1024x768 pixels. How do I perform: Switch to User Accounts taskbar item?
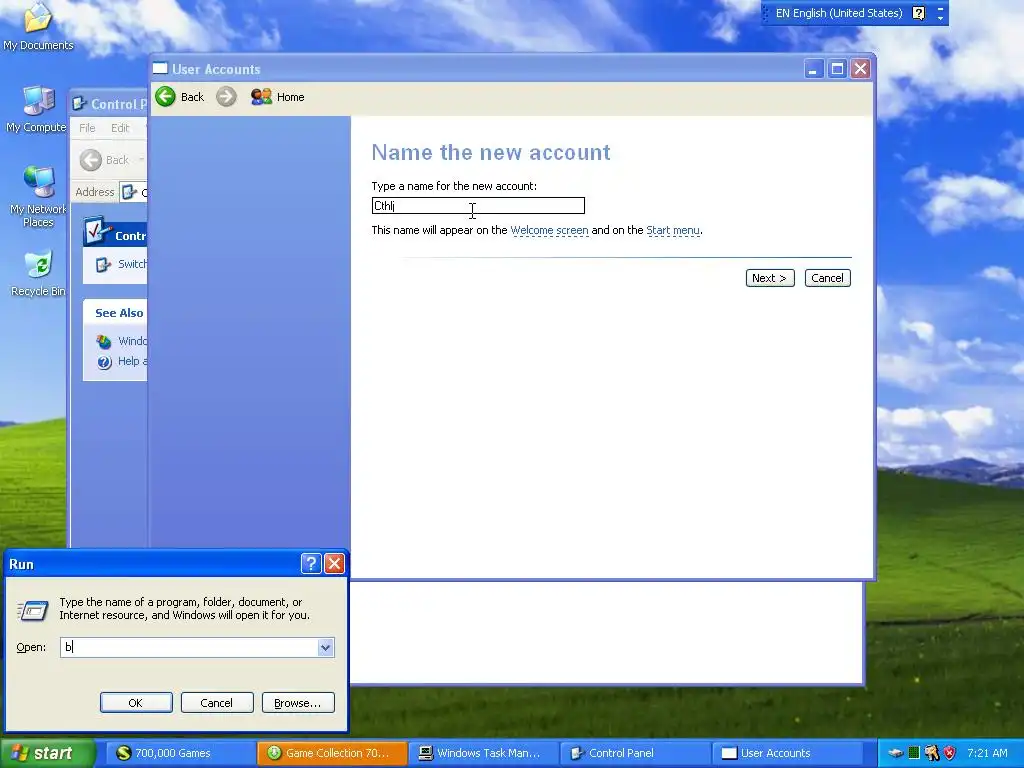[x=787, y=753]
